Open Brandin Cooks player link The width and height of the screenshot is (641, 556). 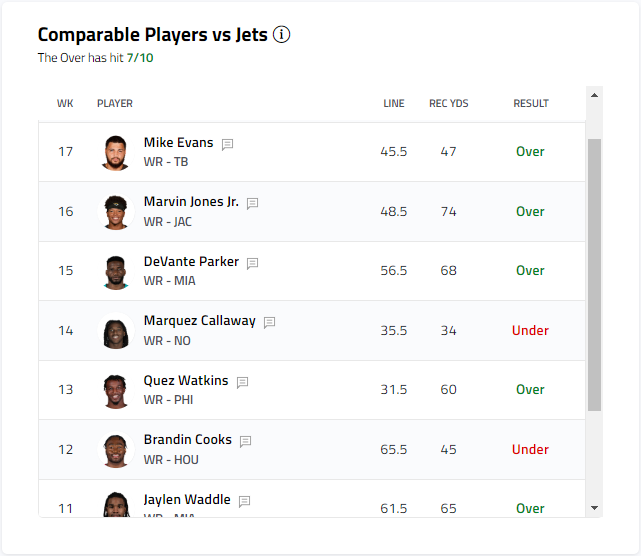(187, 440)
